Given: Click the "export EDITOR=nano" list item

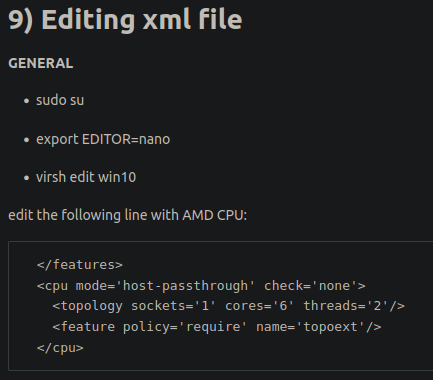Looking at the screenshot, I should (103, 139).
